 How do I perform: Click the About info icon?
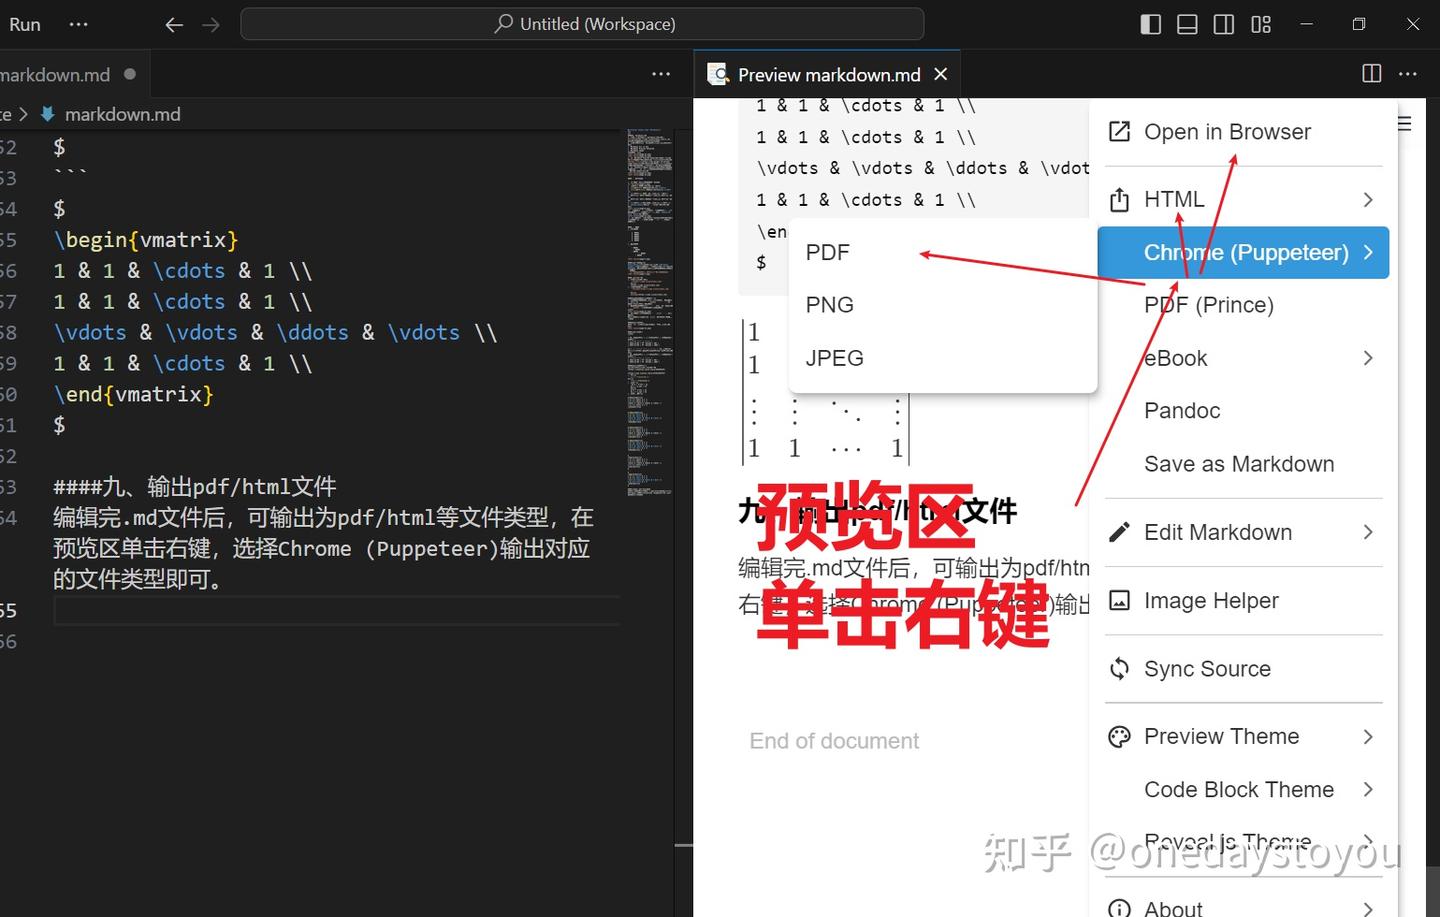pyautogui.click(x=1118, y=908)
